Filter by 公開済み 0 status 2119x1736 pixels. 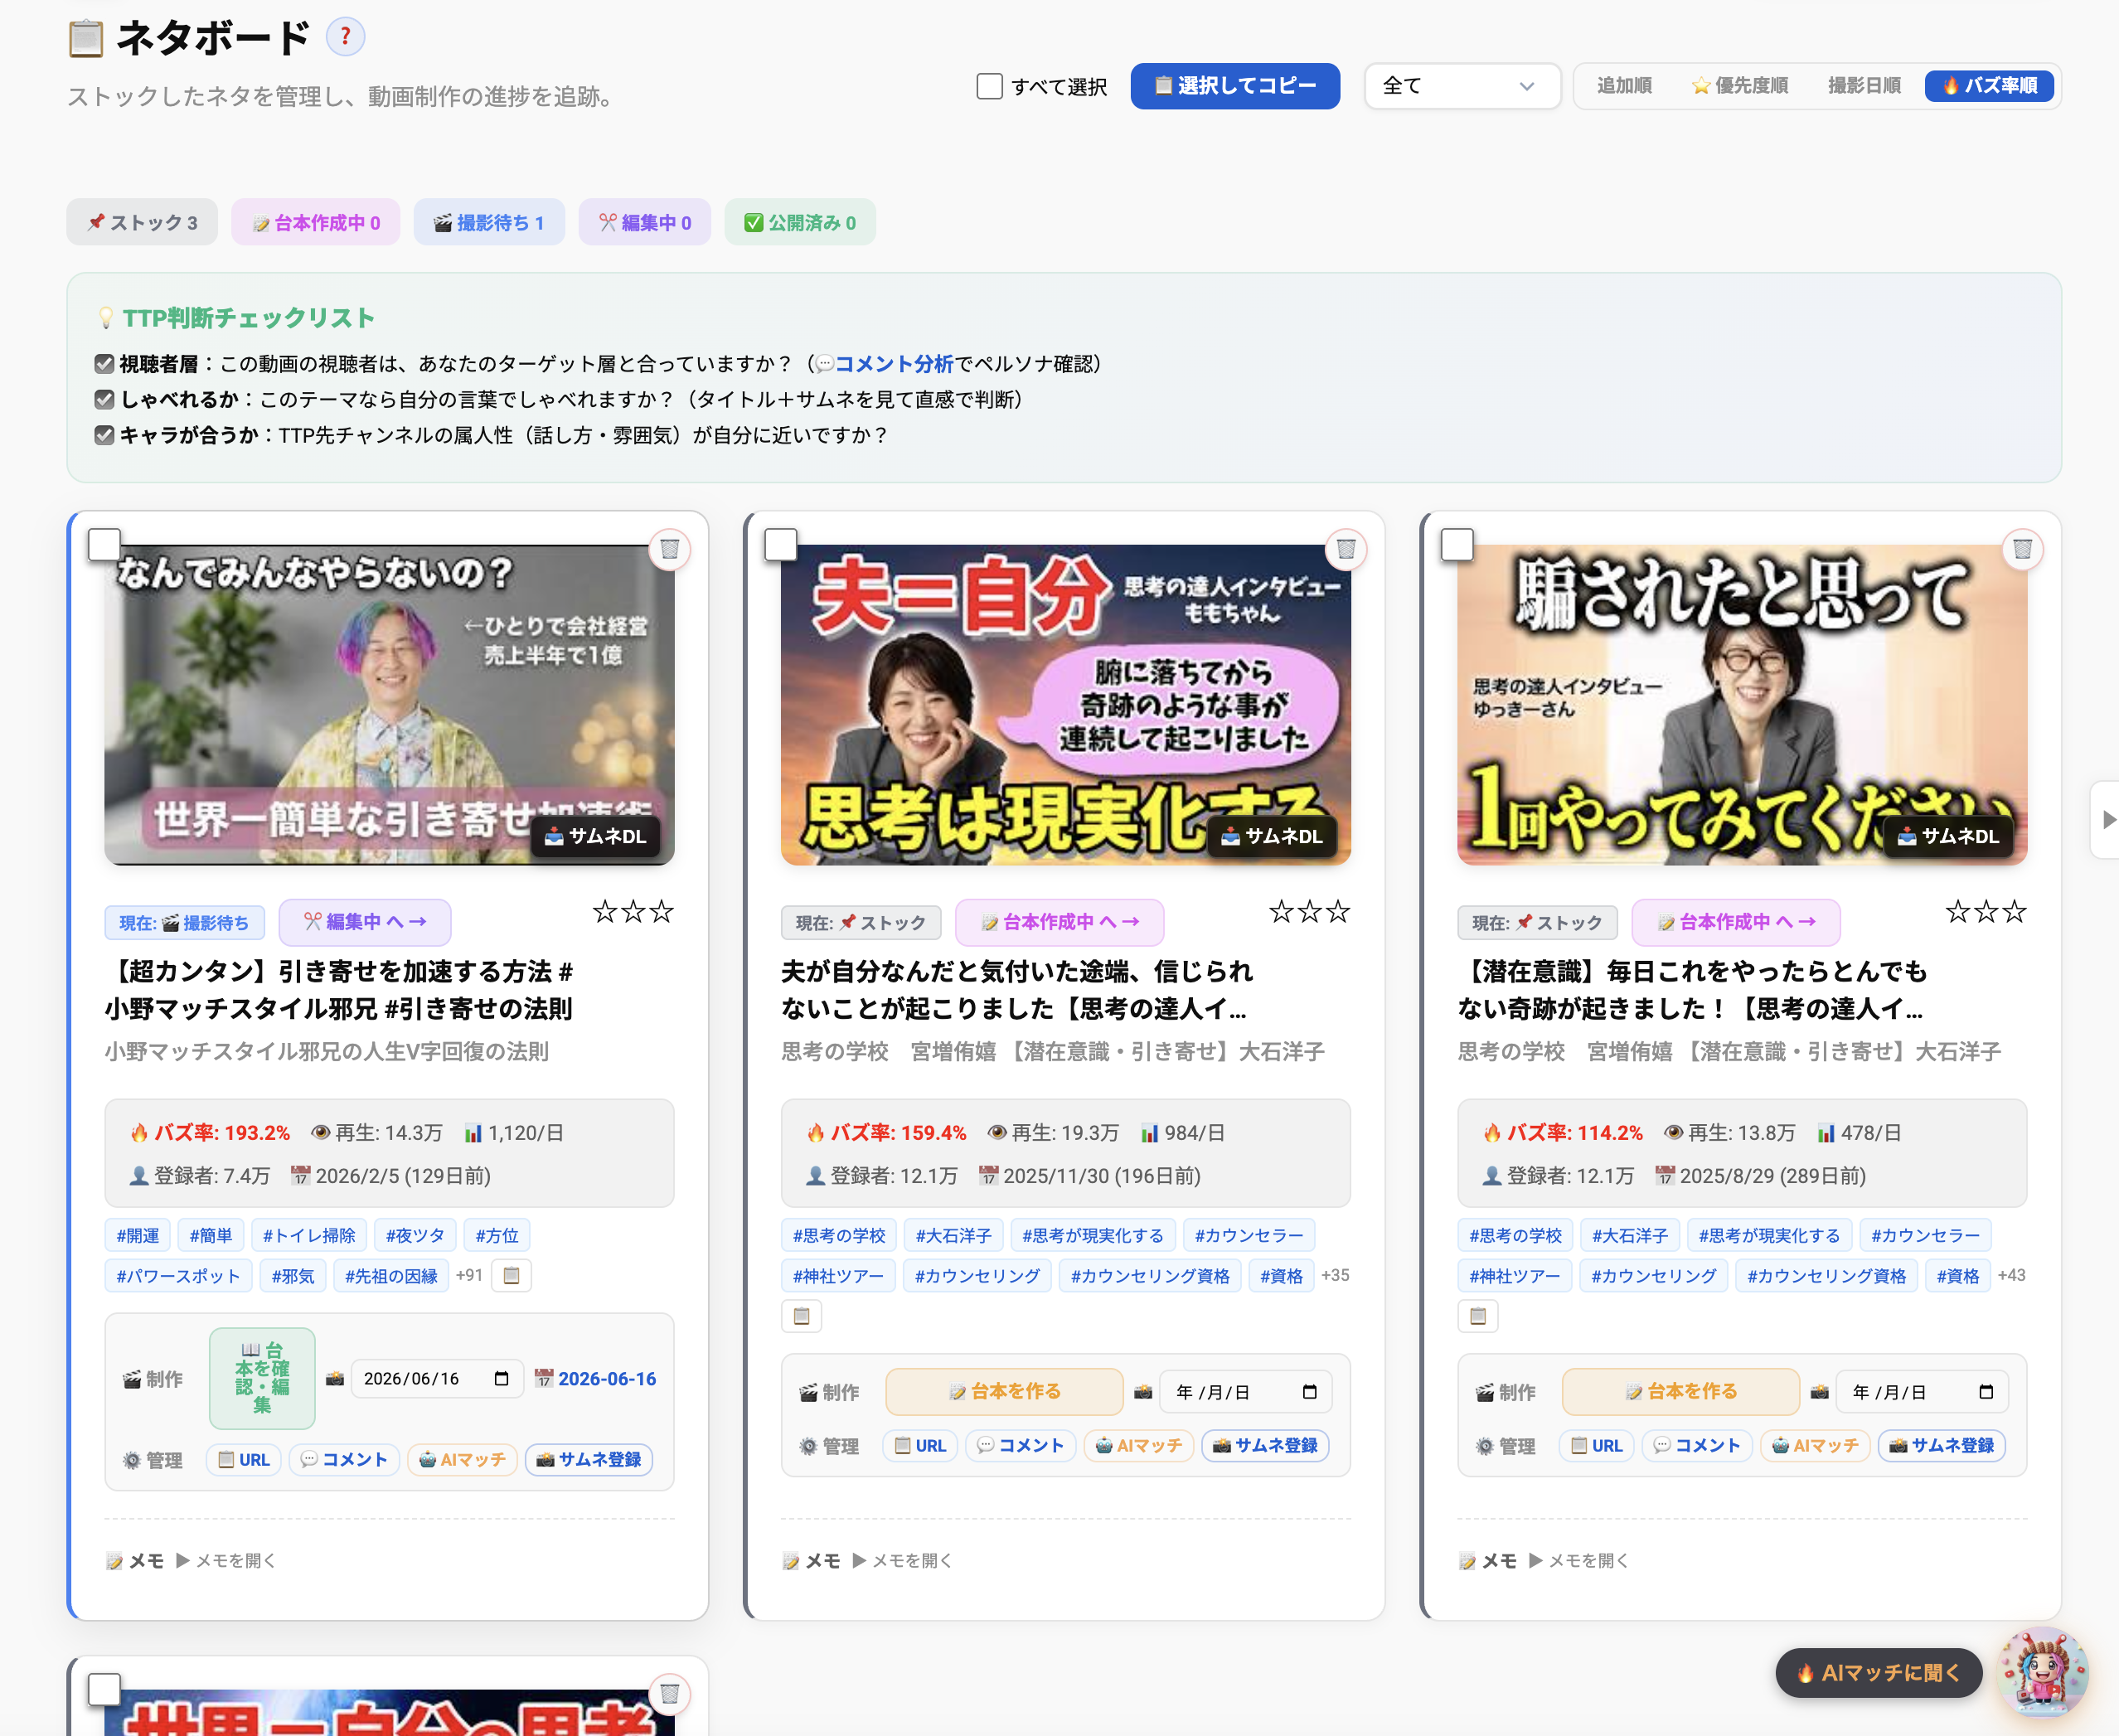tap(800, 222)
